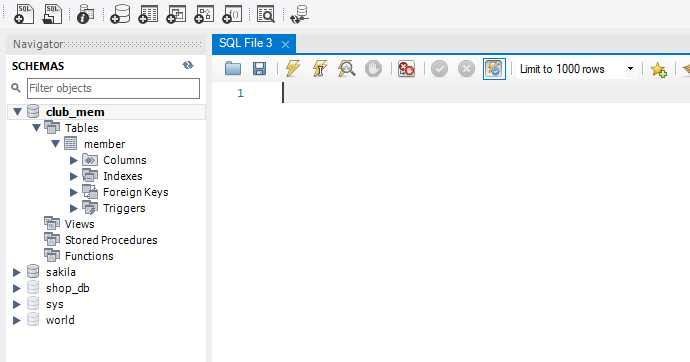Image resolution: width=690 pixels, height=362 pixels.
Task: Save script with floppy disk icon
Action: [x=259, y=69]
